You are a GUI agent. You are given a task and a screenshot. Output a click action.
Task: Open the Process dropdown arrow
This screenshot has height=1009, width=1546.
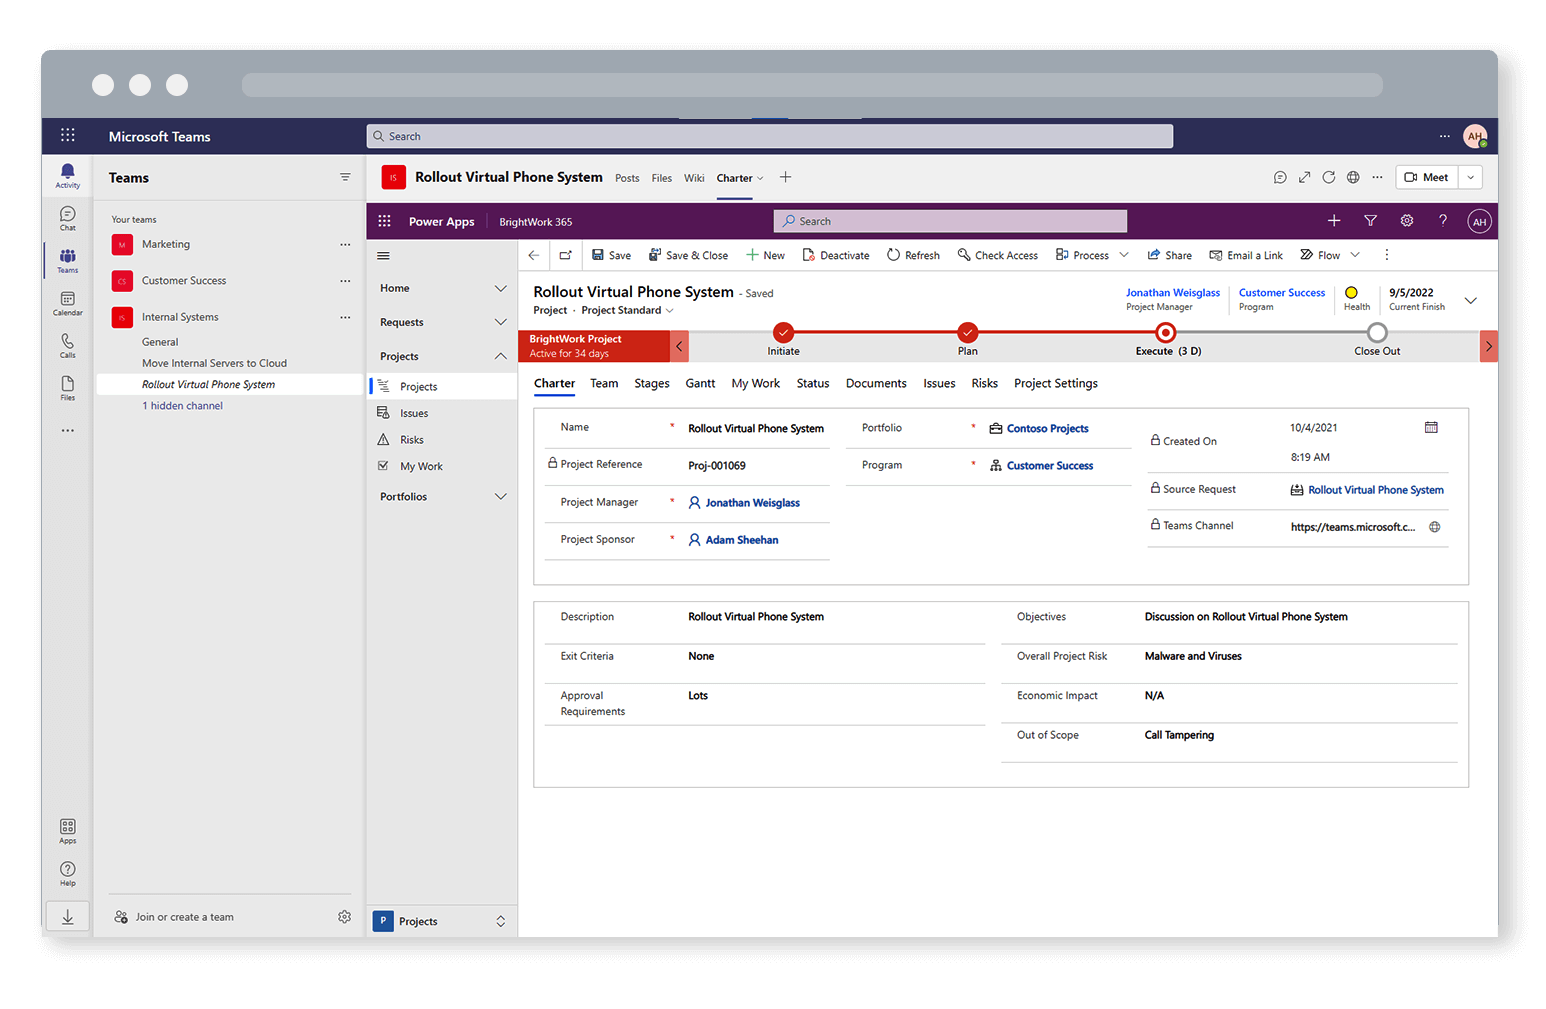(1123, 255)
